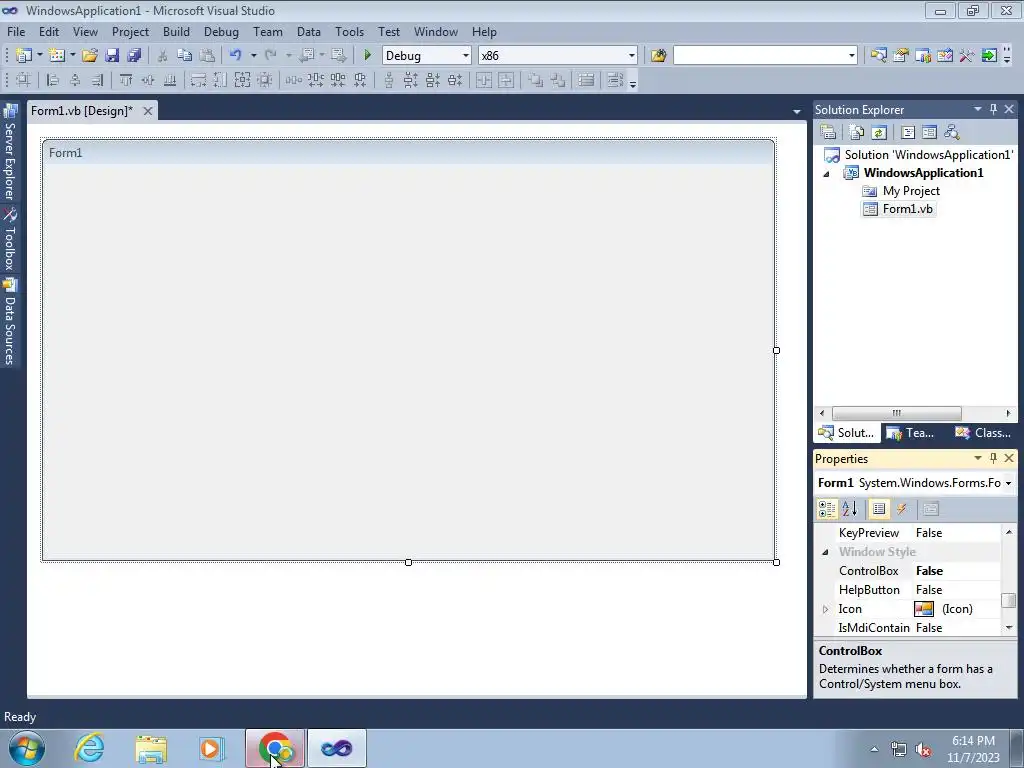Open the Server Explorer side tab
The image size is (1024, 768).
click(x=10, y=152)
